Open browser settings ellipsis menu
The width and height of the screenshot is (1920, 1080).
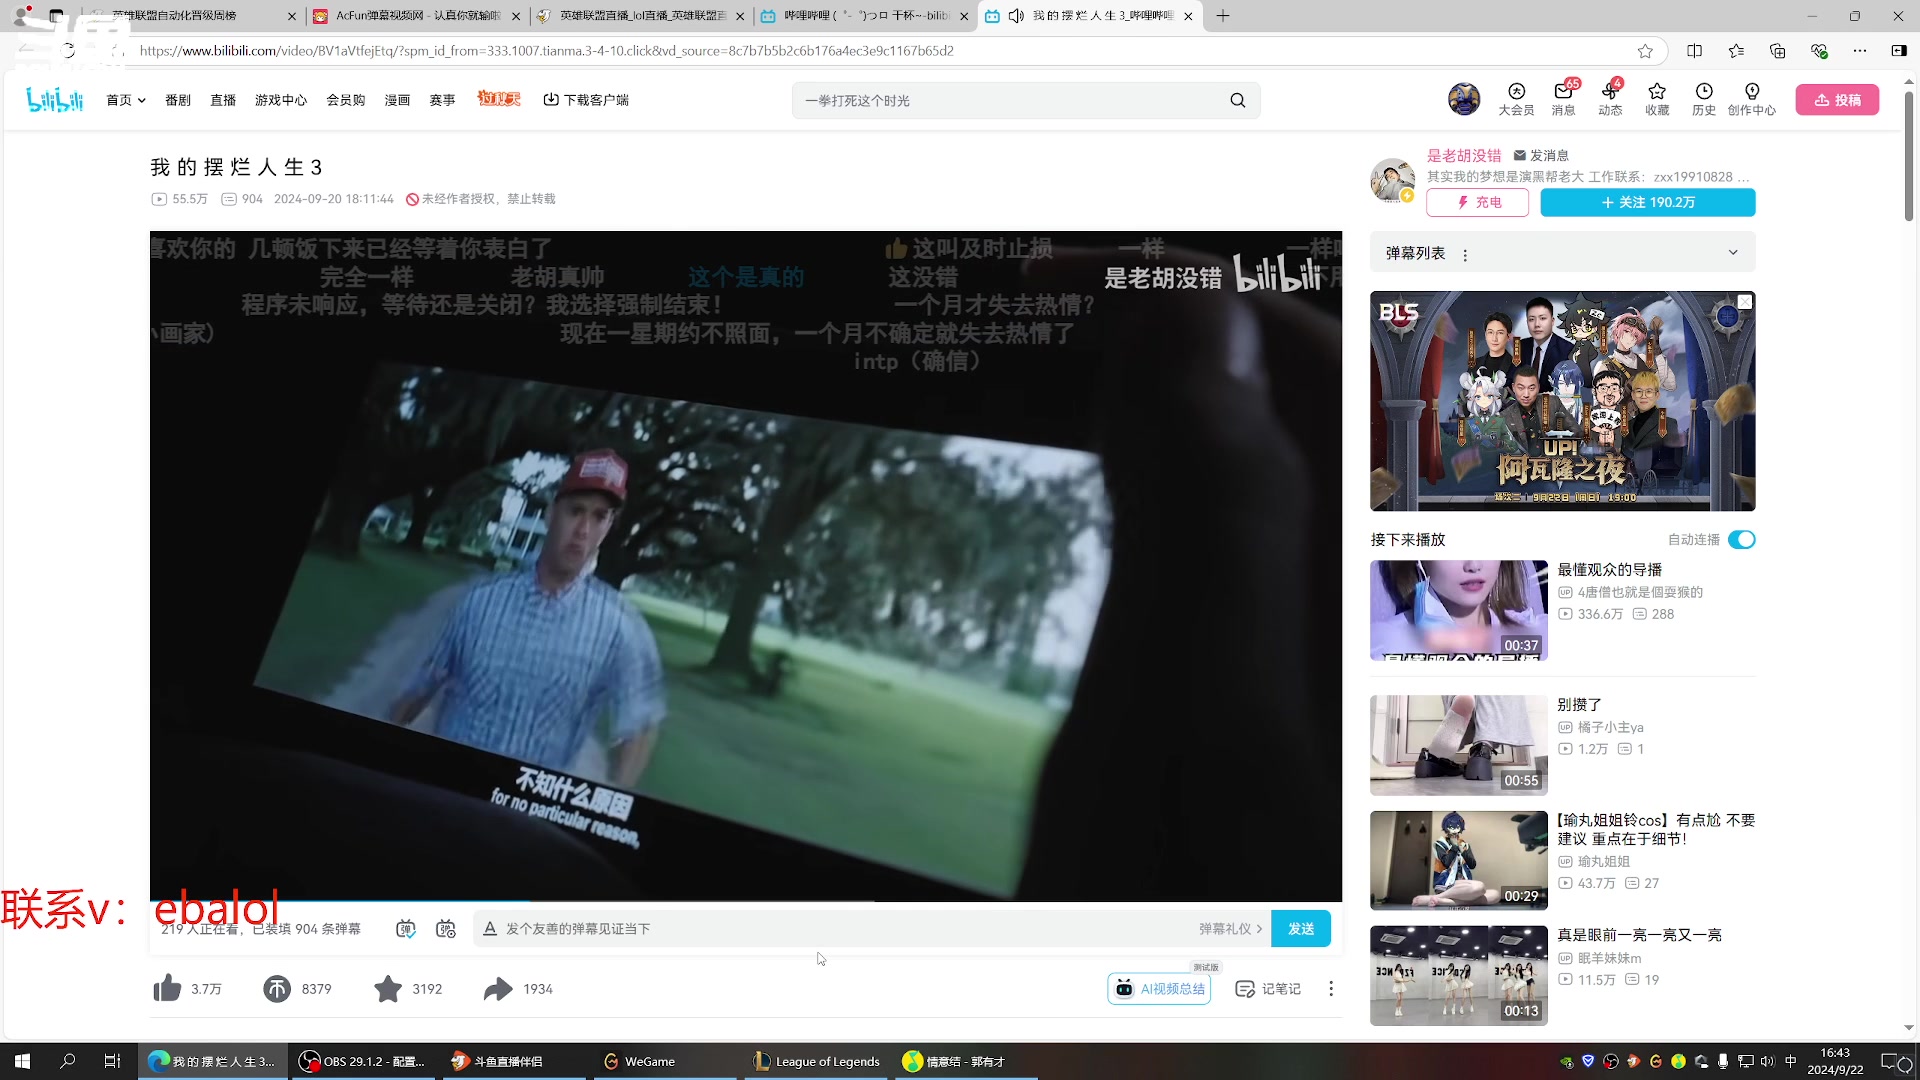pos(1859,51)
